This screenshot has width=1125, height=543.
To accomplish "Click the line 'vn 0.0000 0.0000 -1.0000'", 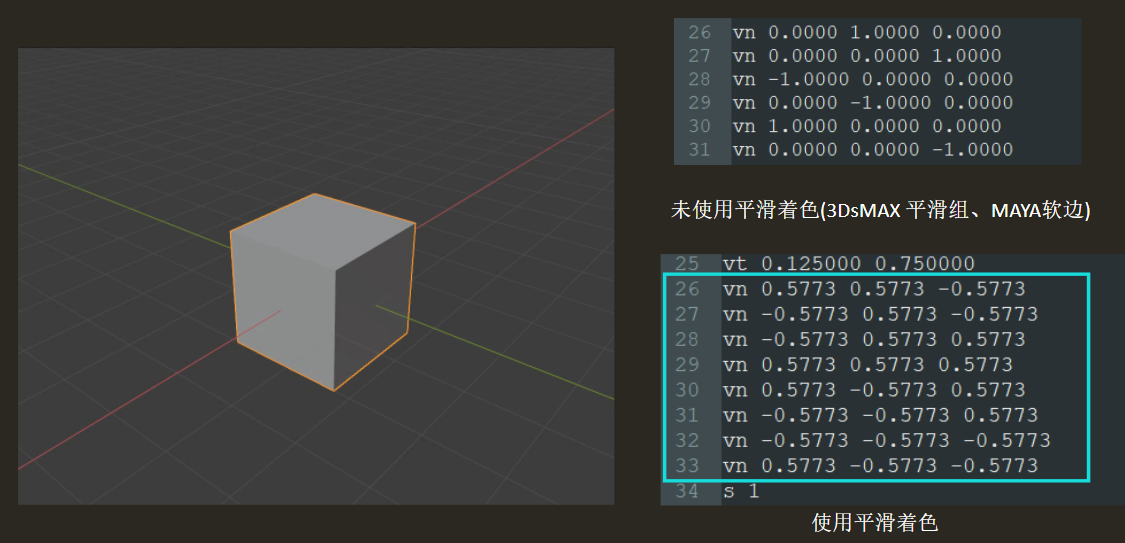I will [872, 149].
